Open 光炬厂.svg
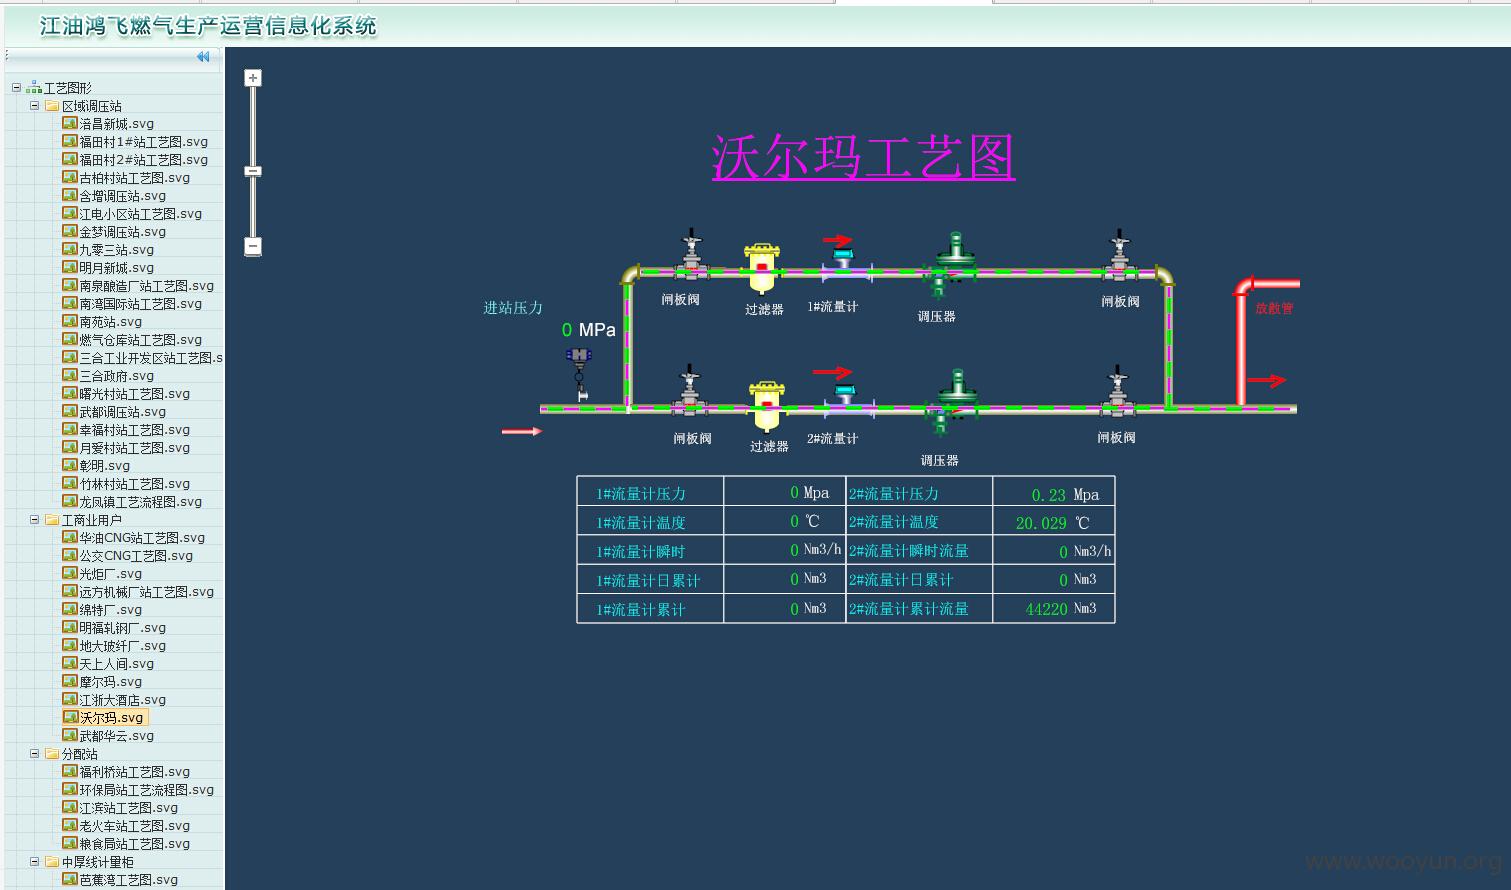This screenshot has width=1511, height=890. 111,574
